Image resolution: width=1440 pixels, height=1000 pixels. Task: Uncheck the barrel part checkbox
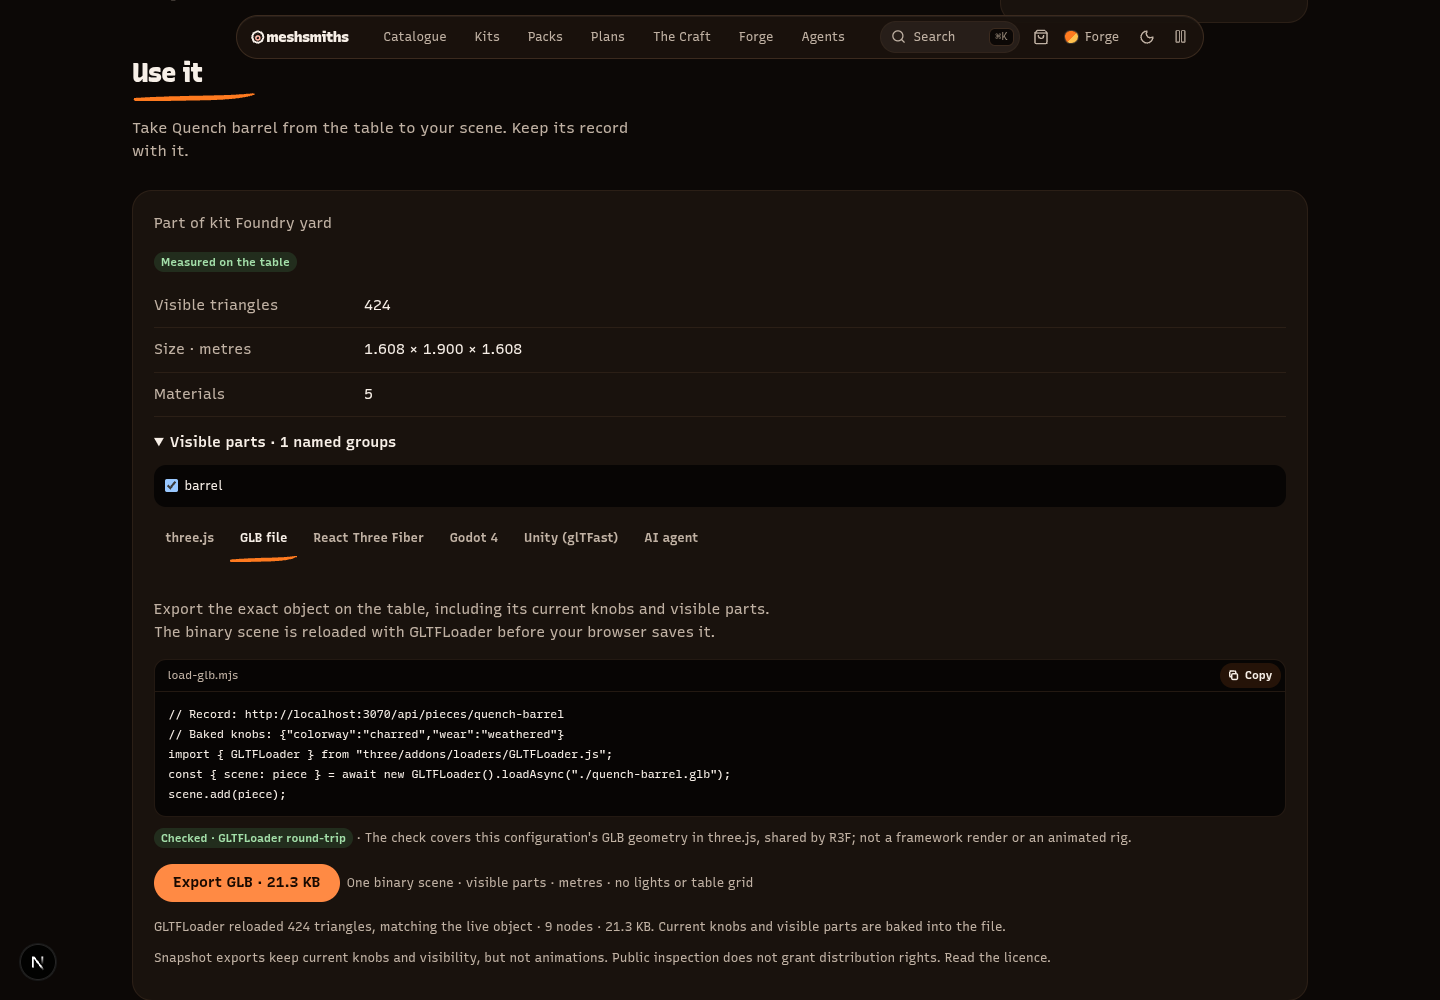point(171,485)
